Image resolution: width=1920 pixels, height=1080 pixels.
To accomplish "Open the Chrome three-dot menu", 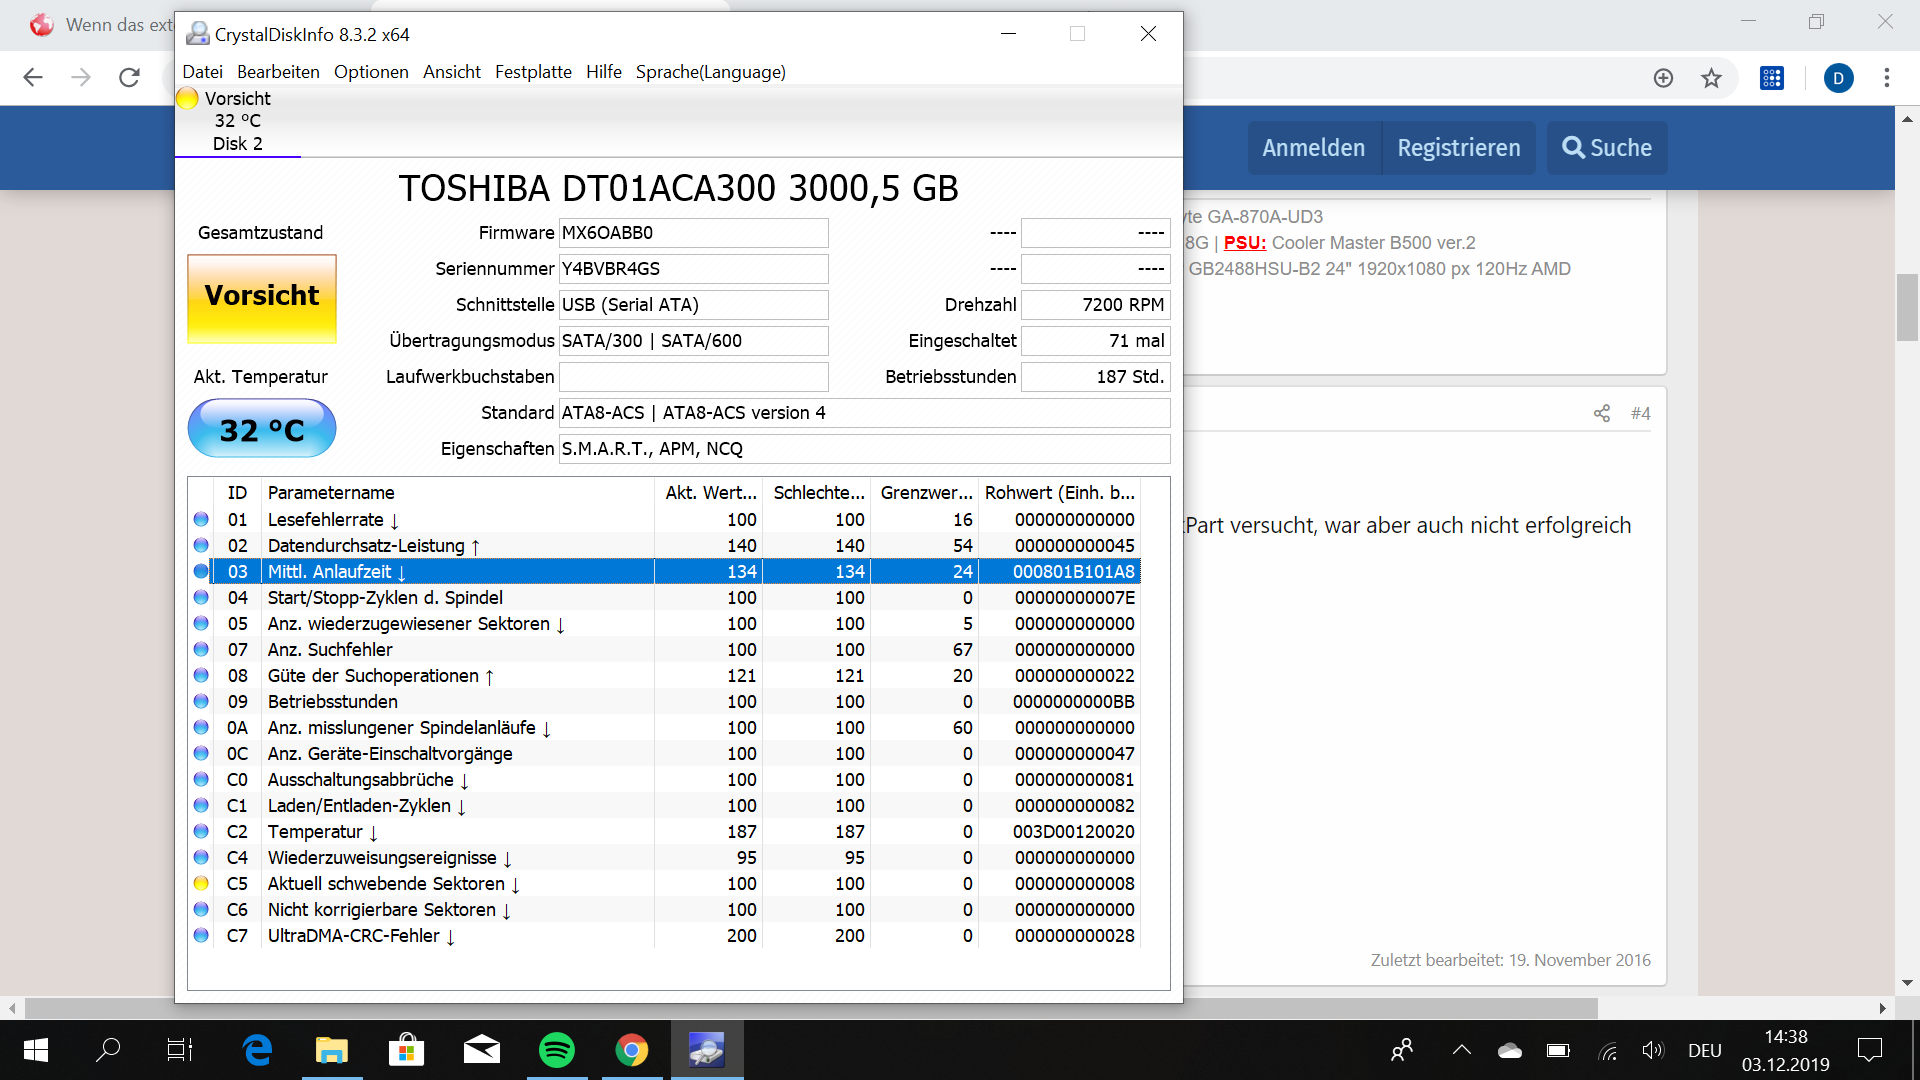I will tap(1886, 78).
